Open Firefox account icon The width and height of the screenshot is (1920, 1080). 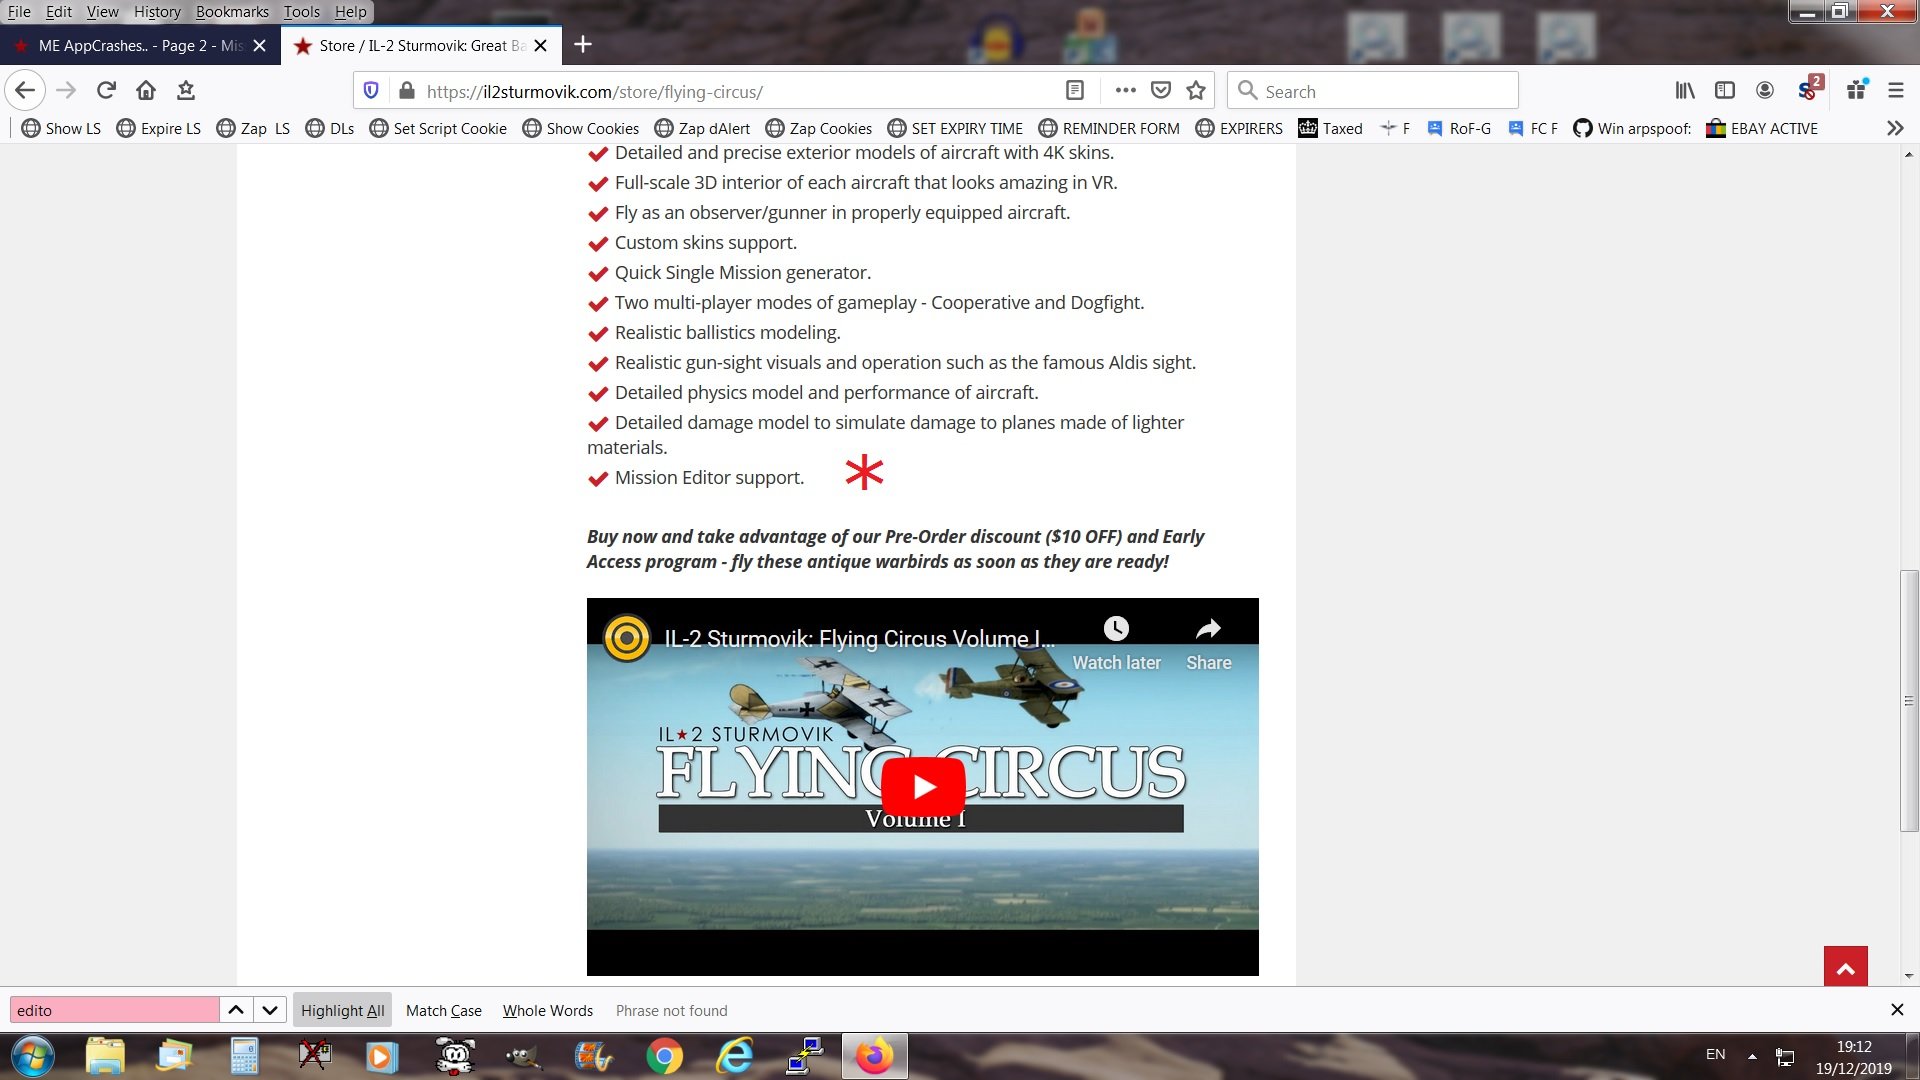point(1765,91)
